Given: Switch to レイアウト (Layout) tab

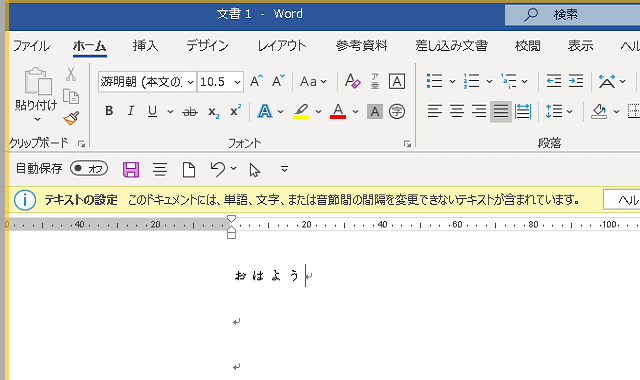Looking at the screenshot, I should tap(282, 46).
